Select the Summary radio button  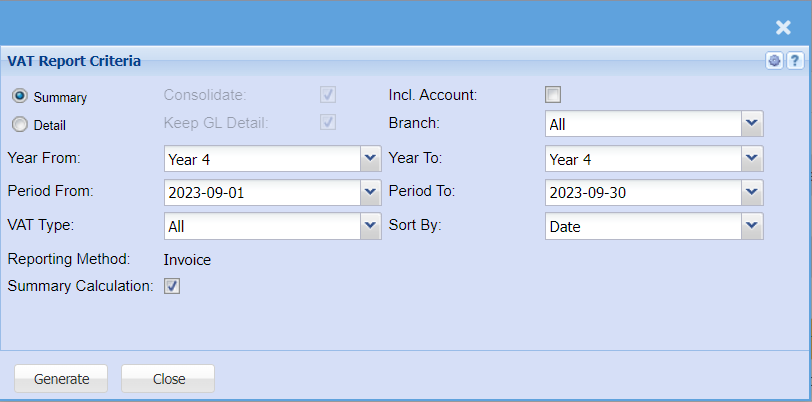20,96
